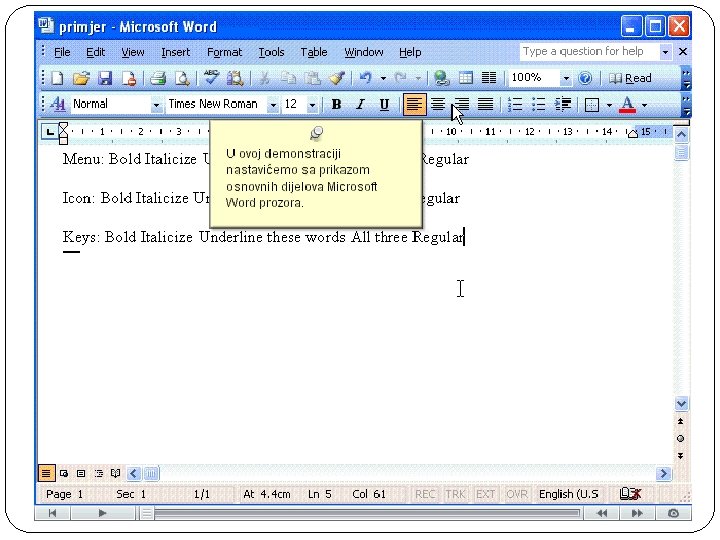
Task: Create a new blank document
Action: click(58, 79)
